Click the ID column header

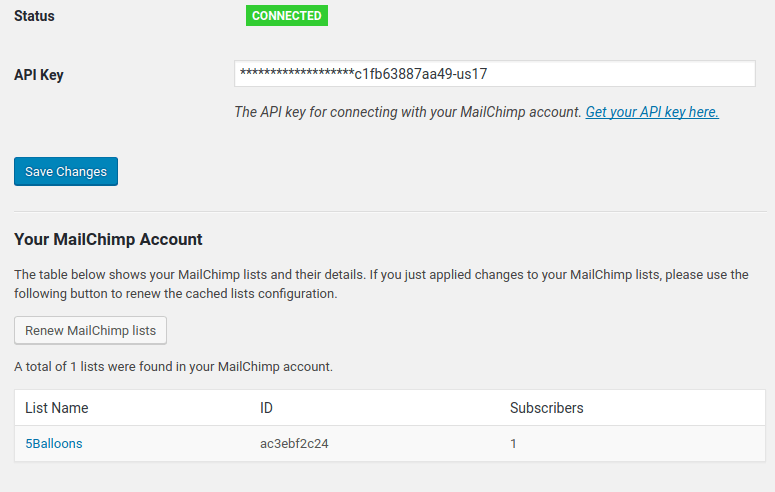266,408
